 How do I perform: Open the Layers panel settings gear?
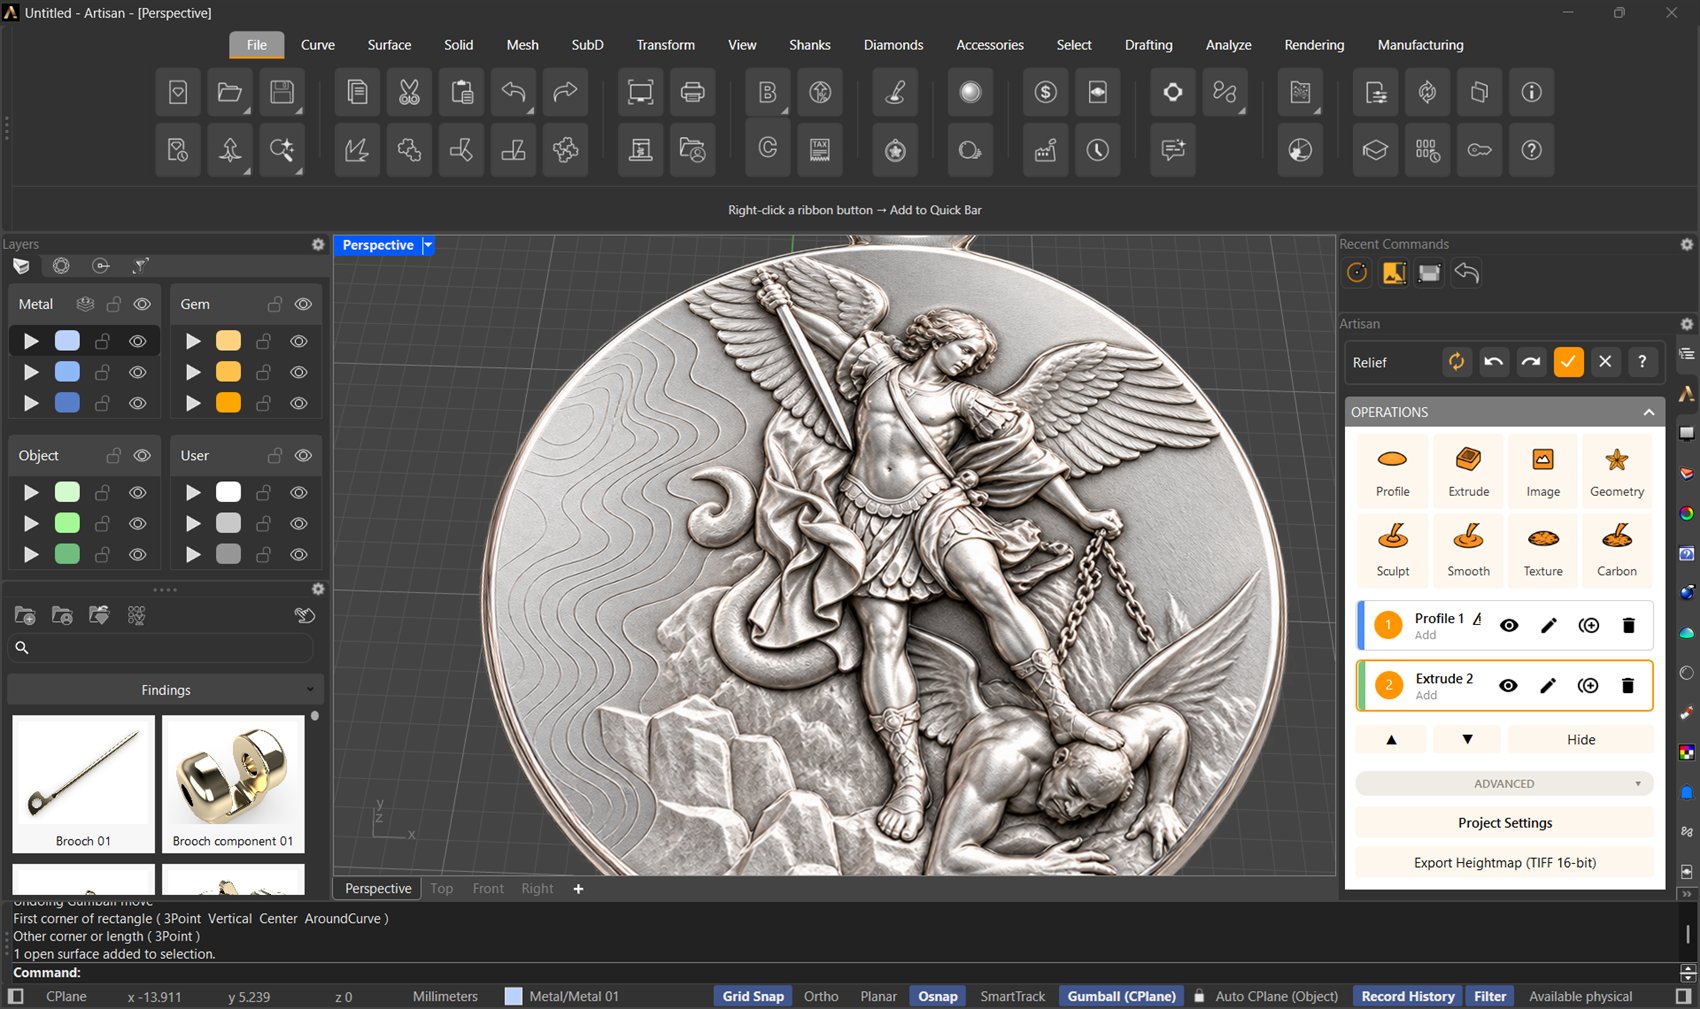point(318,244)
